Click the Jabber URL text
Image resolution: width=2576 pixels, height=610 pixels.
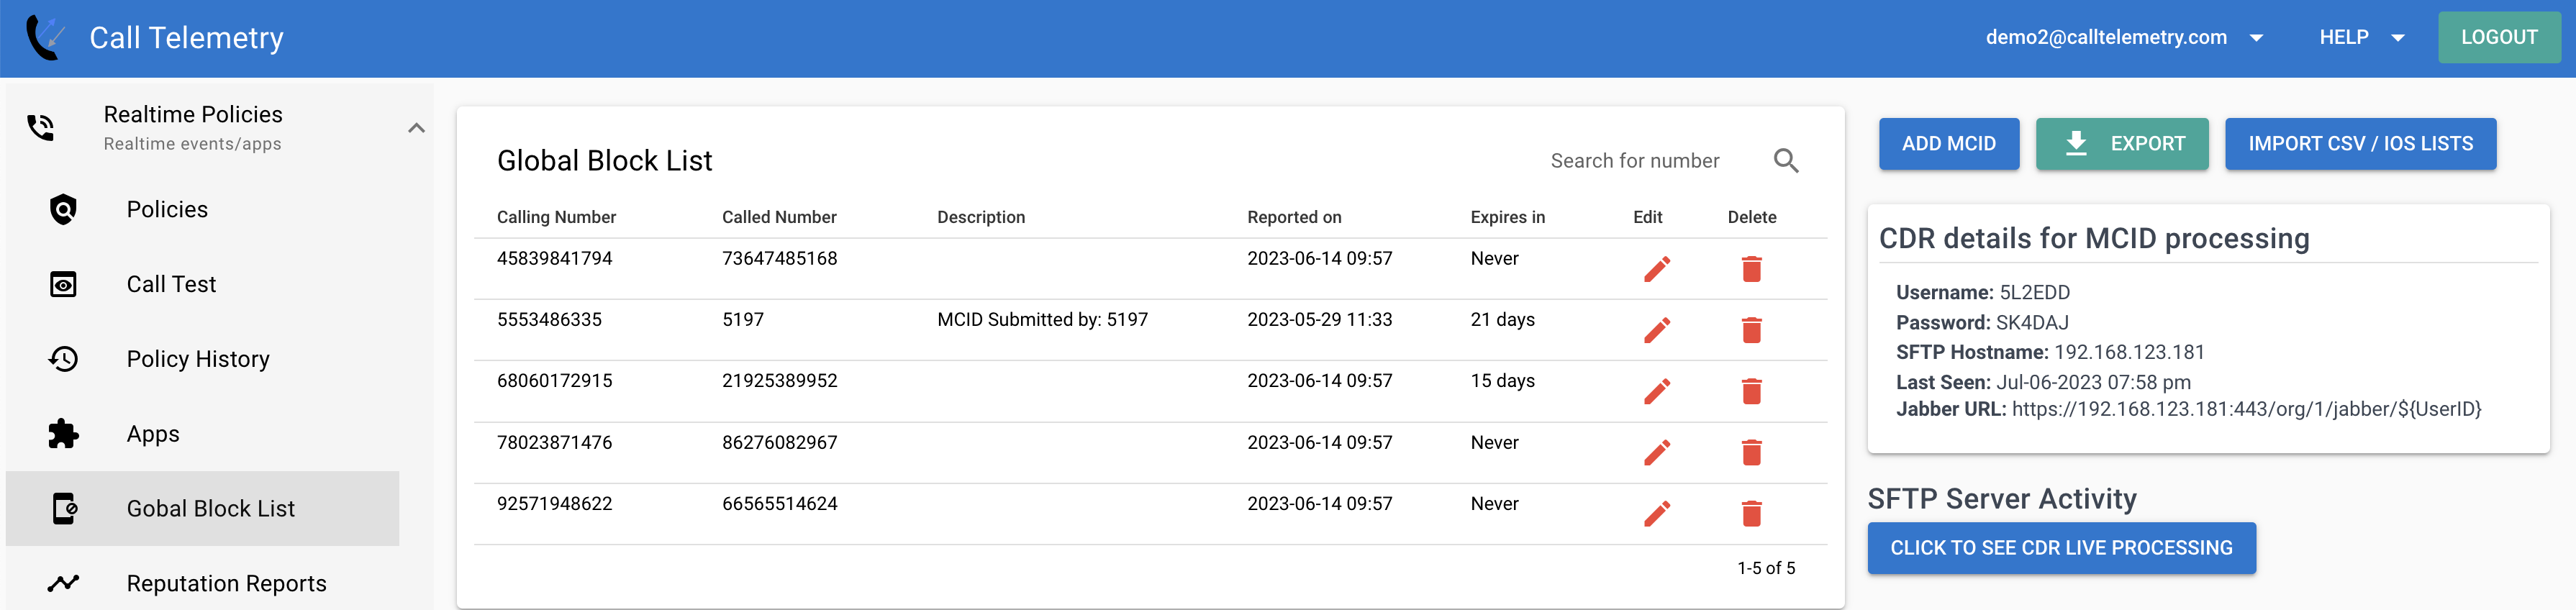(2246, 409)
